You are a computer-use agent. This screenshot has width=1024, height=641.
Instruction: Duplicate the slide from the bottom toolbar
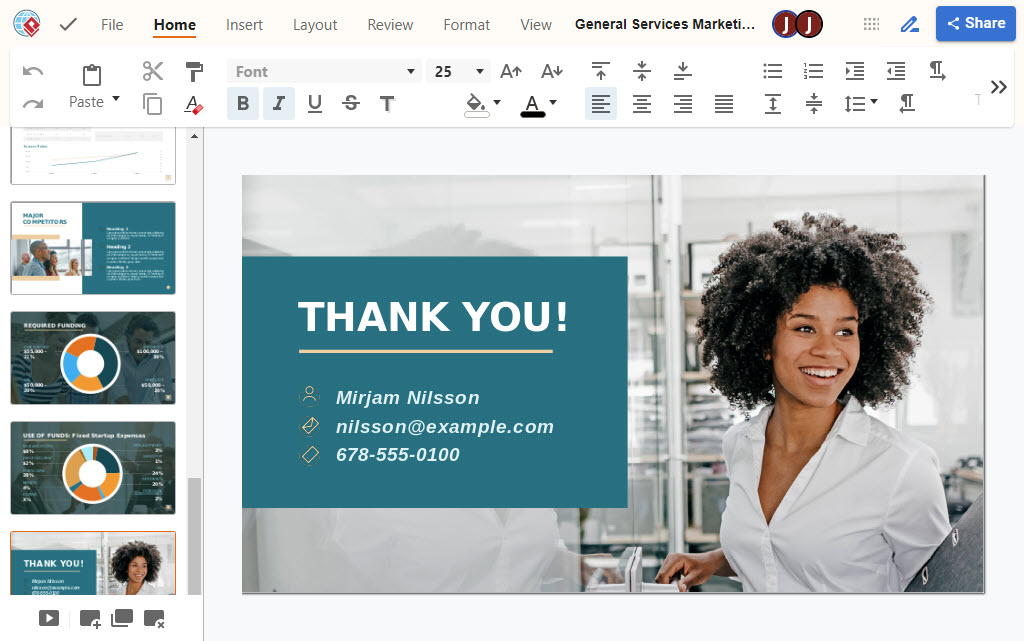(121, 618)
